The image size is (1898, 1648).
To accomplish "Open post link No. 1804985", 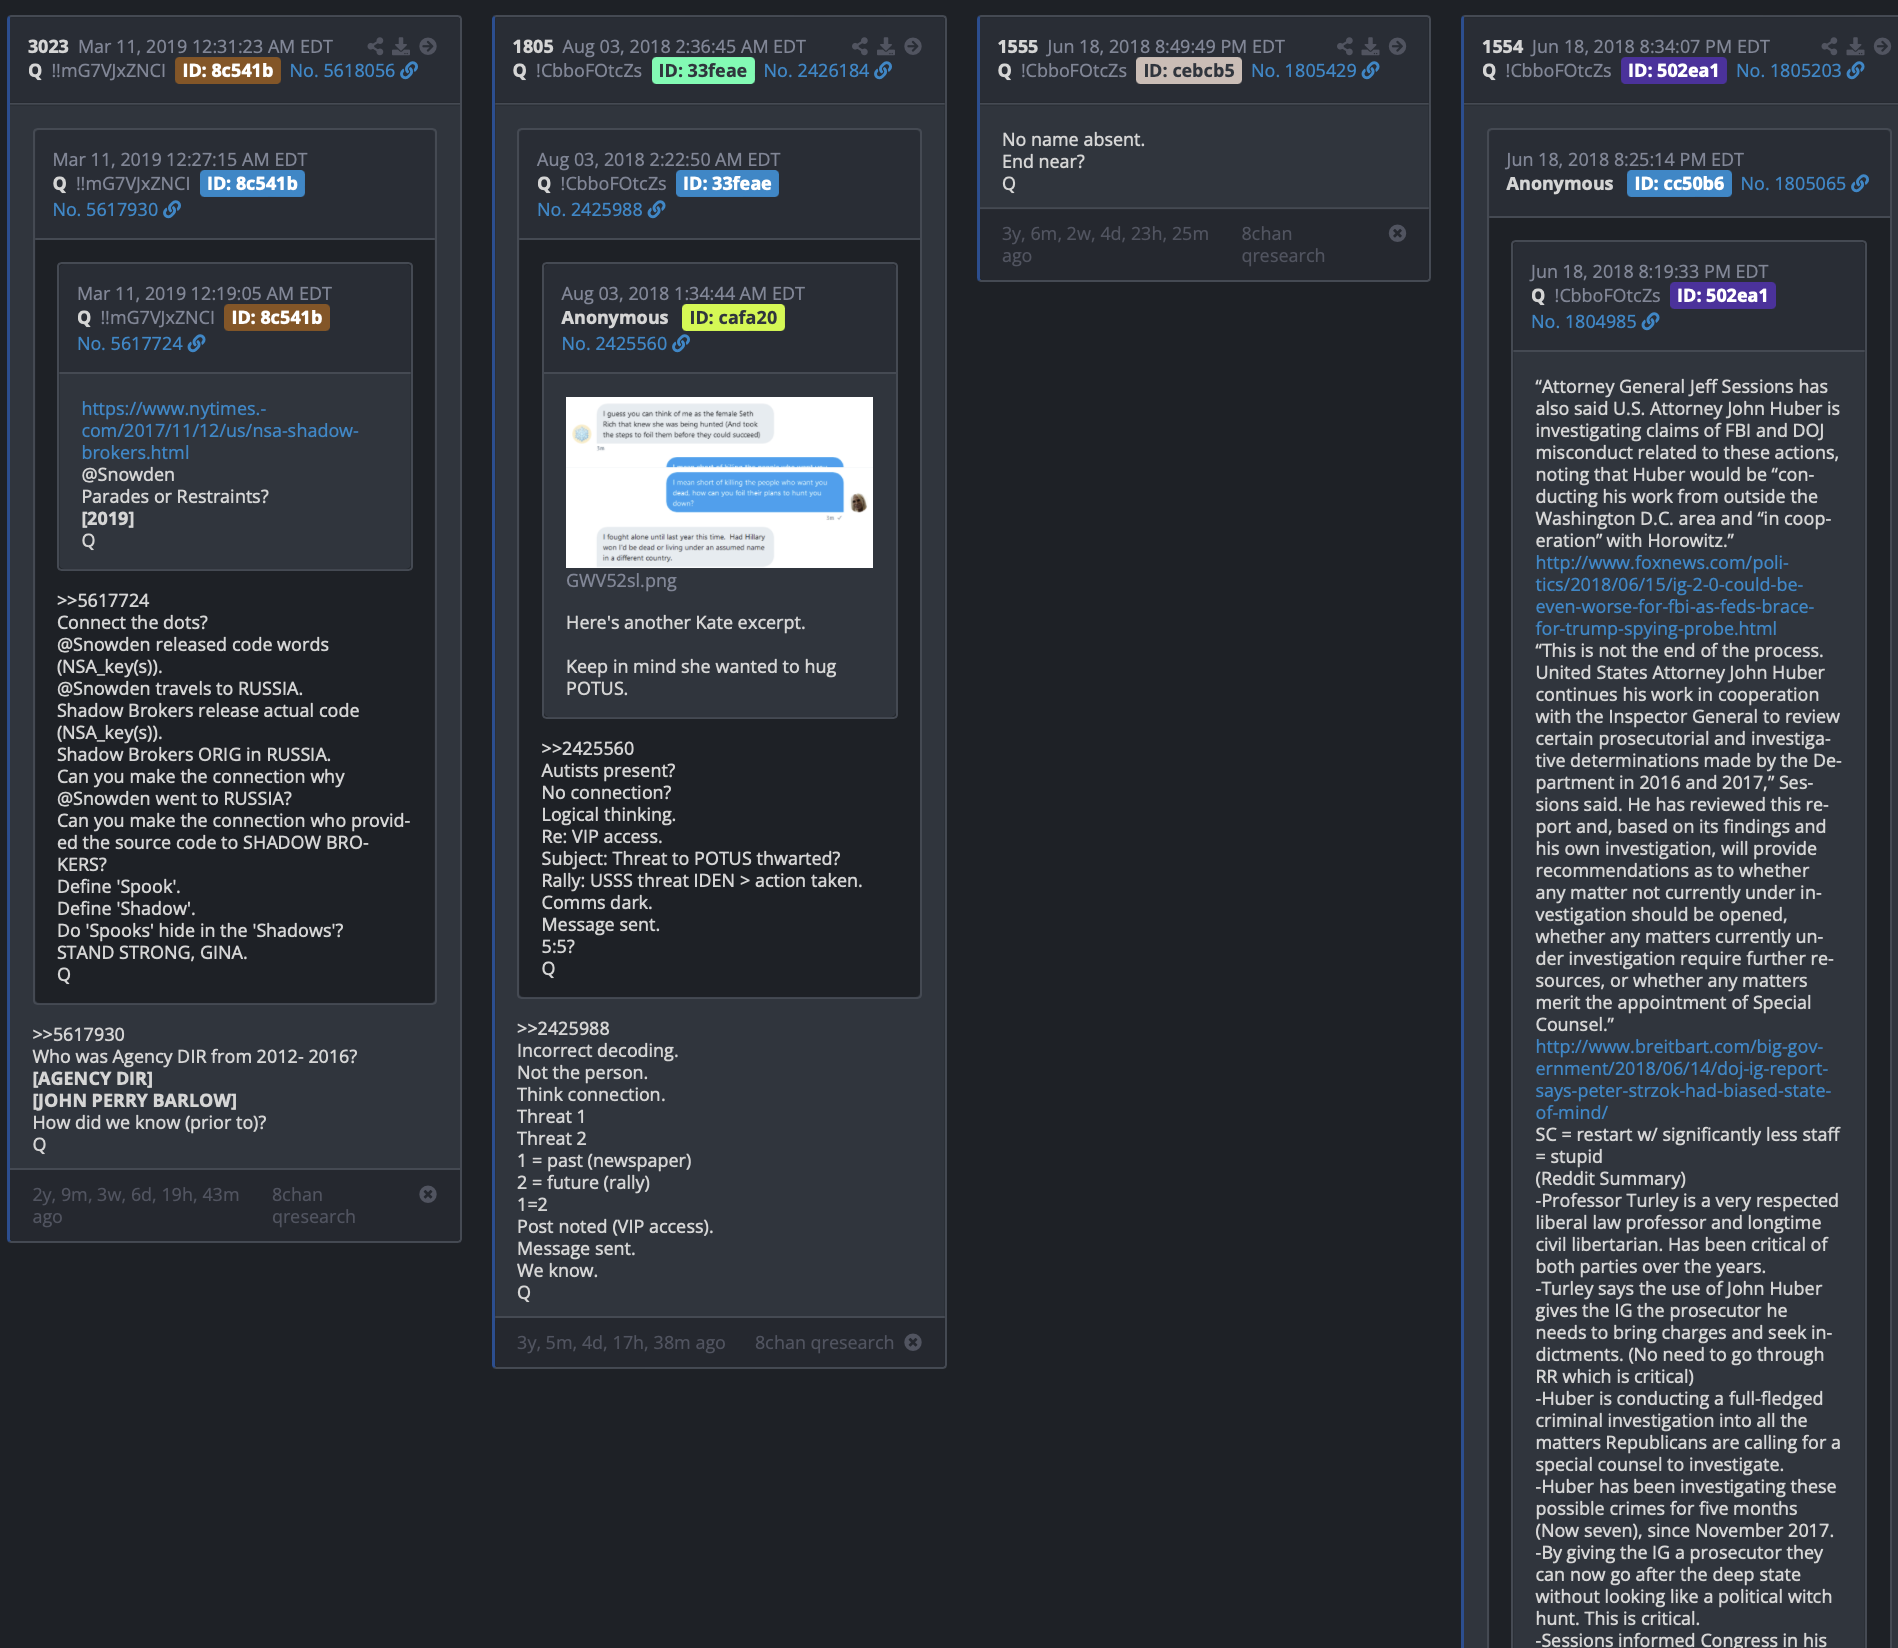I will (x=1584, y=321).
